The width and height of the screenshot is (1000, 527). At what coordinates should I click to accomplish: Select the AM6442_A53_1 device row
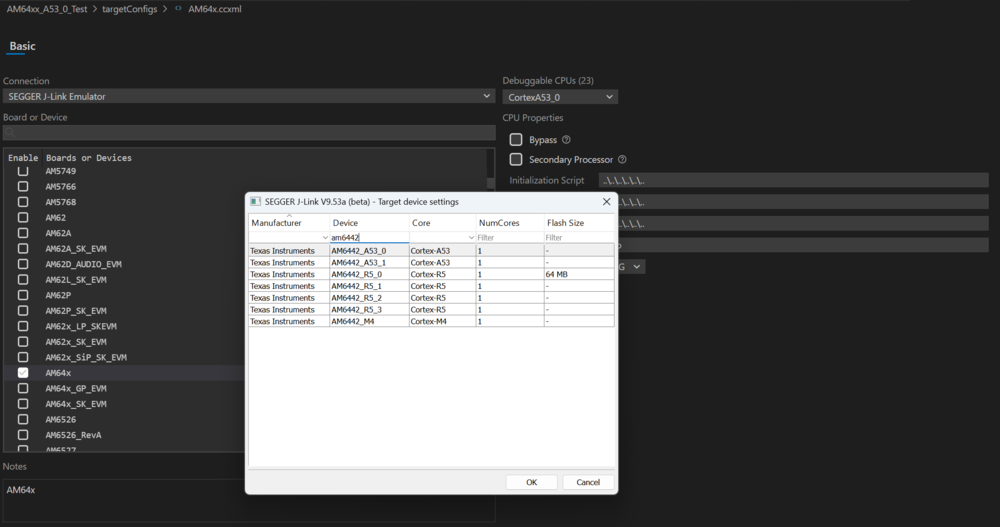pos(431,262)
